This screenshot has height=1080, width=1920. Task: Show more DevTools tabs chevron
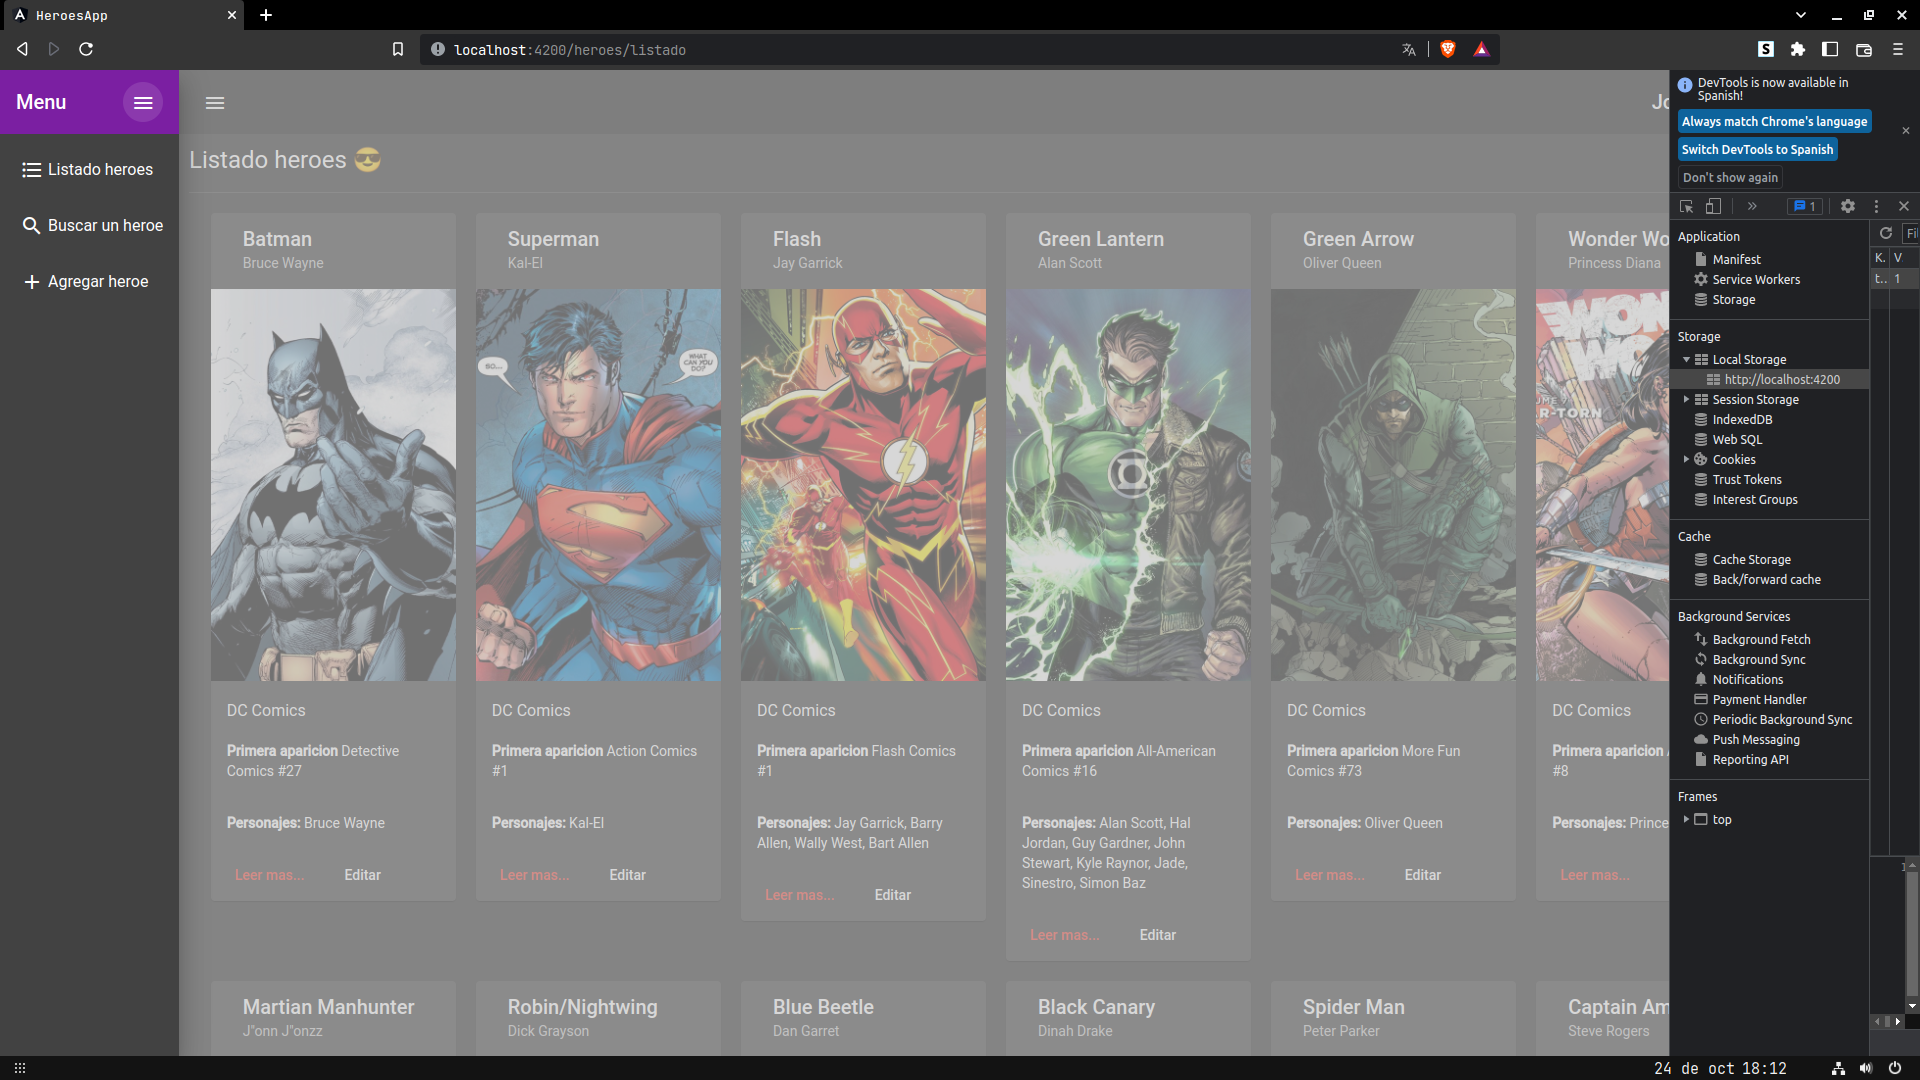[x=1752, y=206]
